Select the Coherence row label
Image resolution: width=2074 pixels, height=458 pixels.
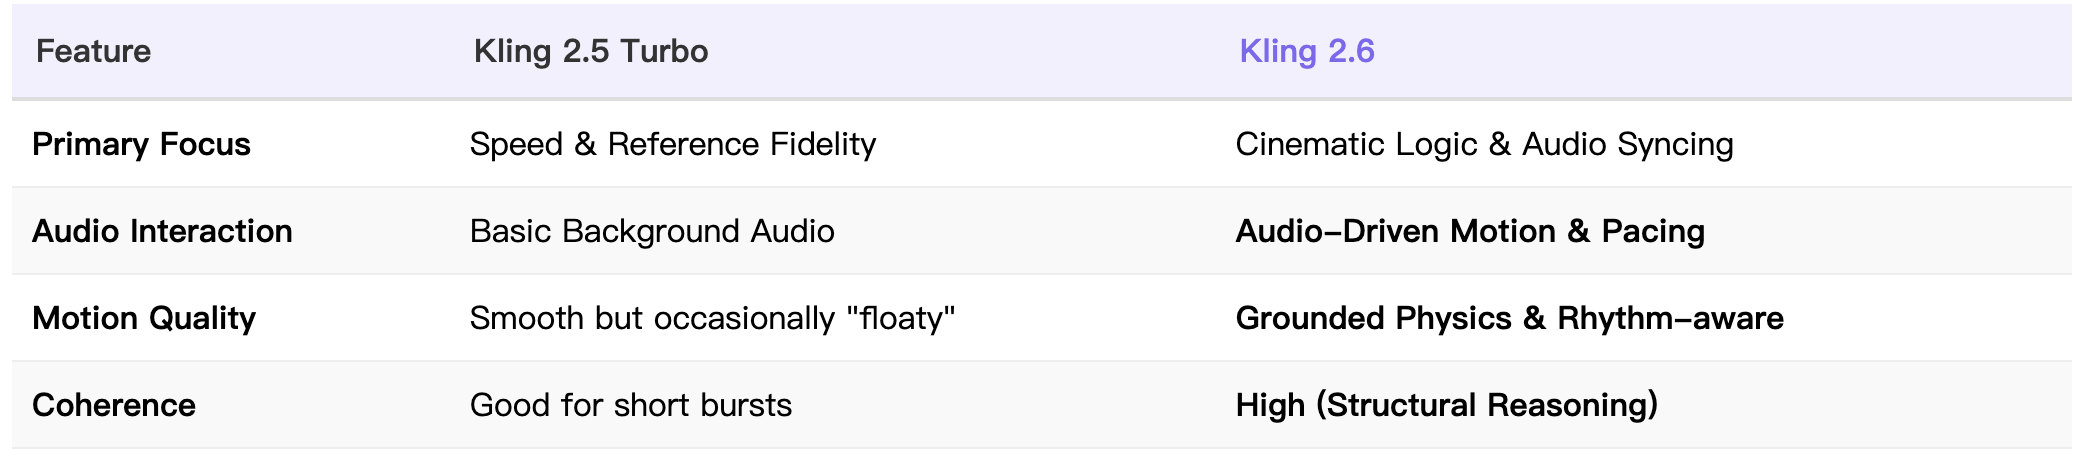(114, 405)
